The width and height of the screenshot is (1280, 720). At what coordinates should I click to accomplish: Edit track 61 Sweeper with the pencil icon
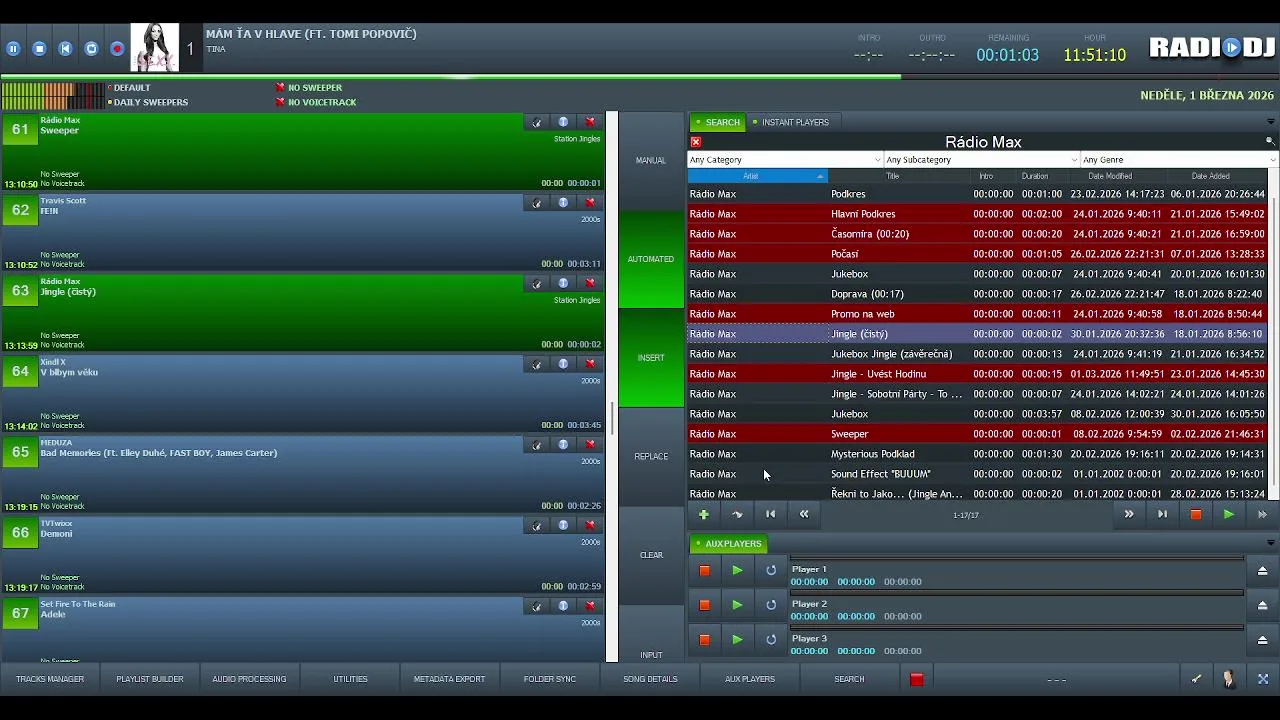point(537,122)
